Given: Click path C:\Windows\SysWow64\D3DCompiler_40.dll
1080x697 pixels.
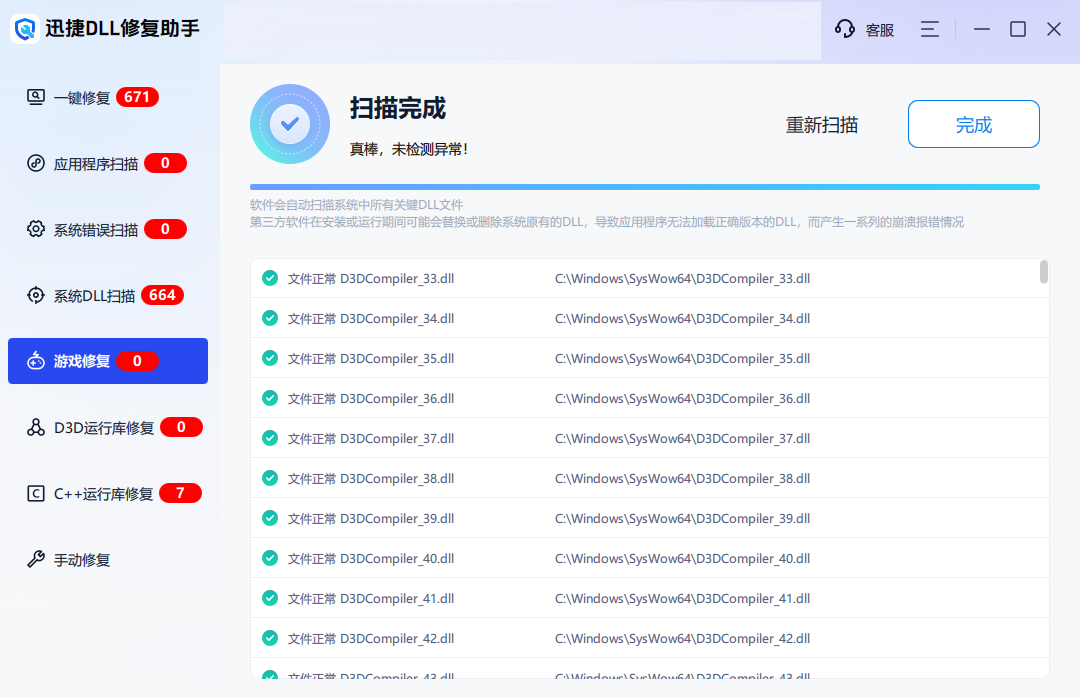Looking at the screenshot, I should tap(683, 558).
